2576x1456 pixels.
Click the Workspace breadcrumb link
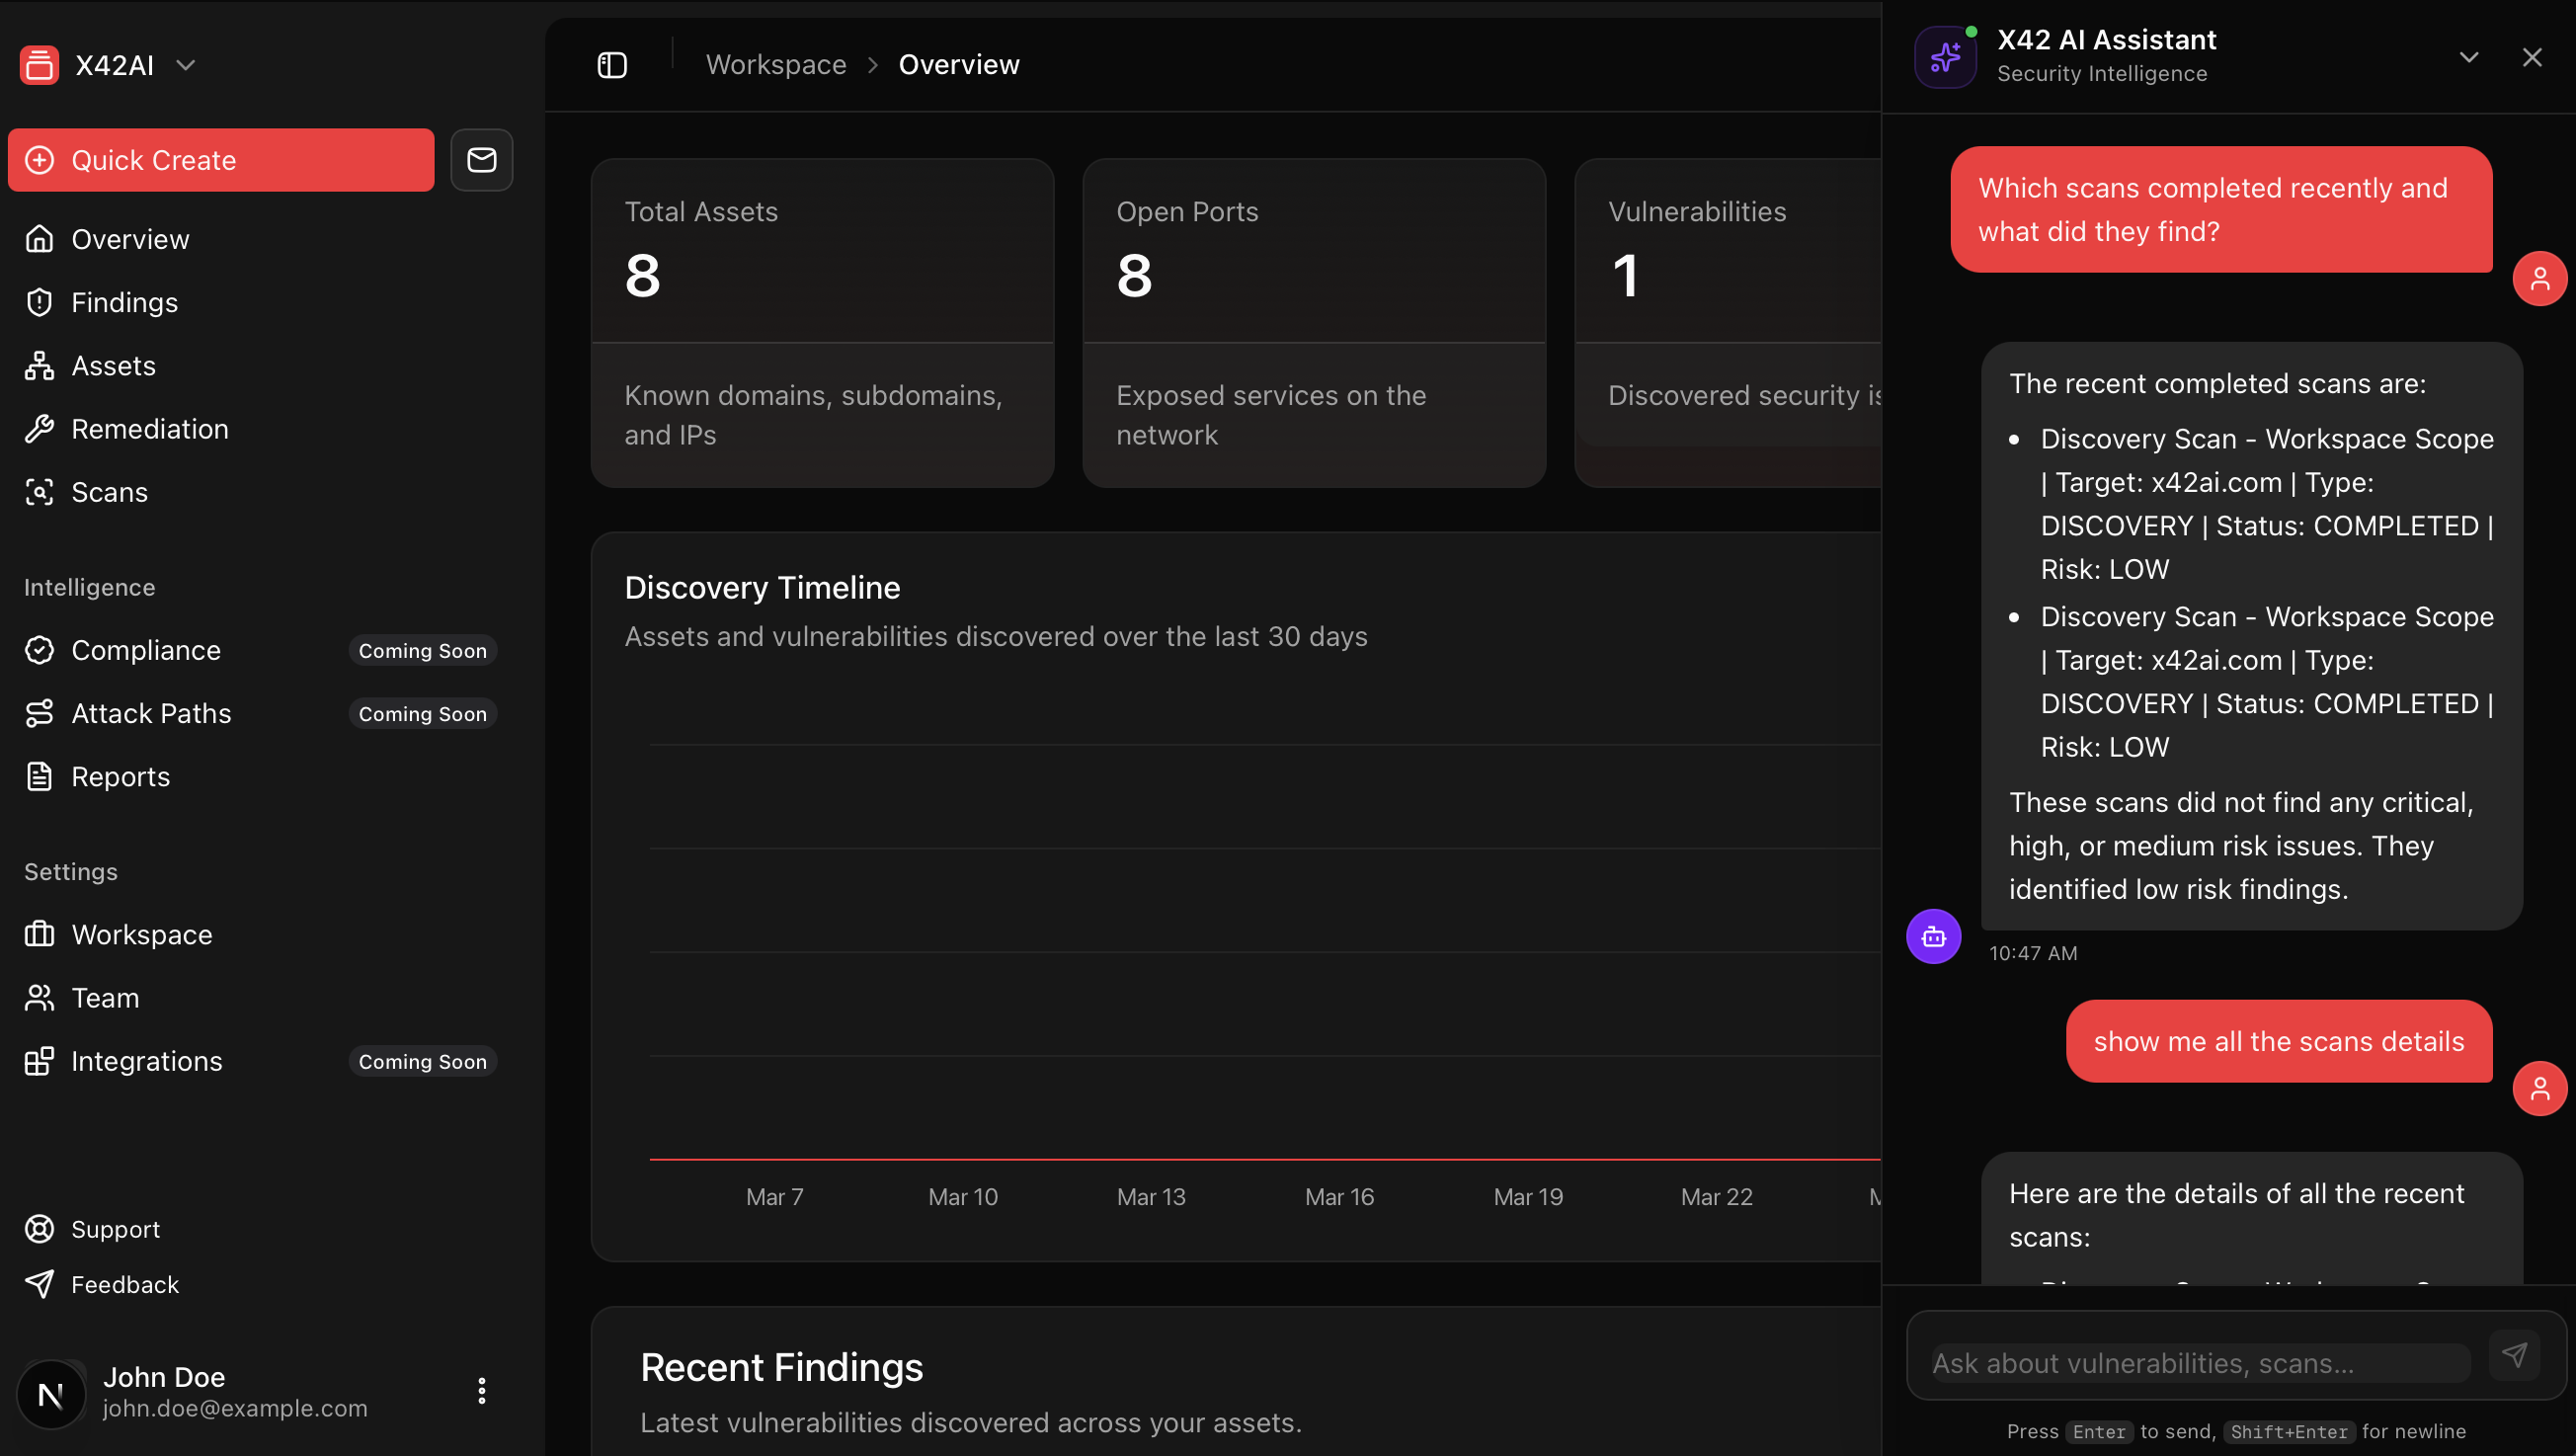tap(776, 65)
